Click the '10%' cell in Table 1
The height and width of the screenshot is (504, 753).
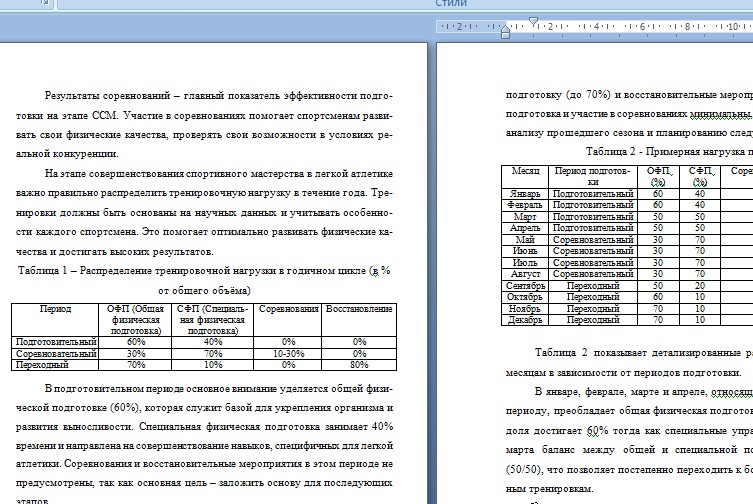pyautogui.click(x=212, y=365)
